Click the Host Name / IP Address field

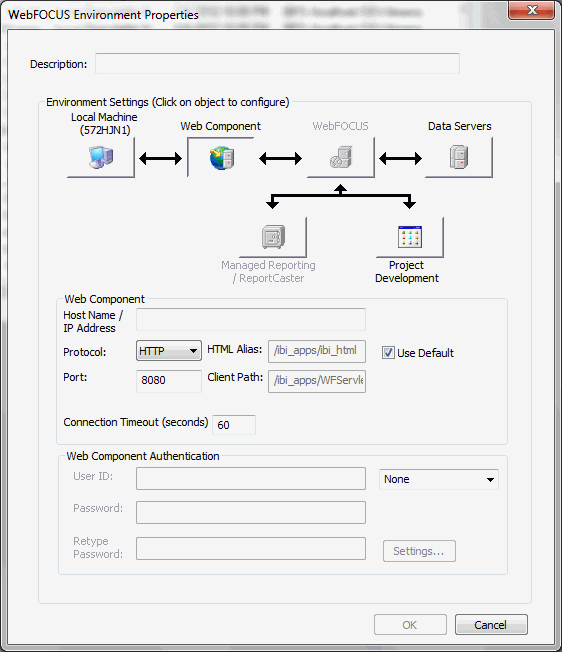point(251,319)
